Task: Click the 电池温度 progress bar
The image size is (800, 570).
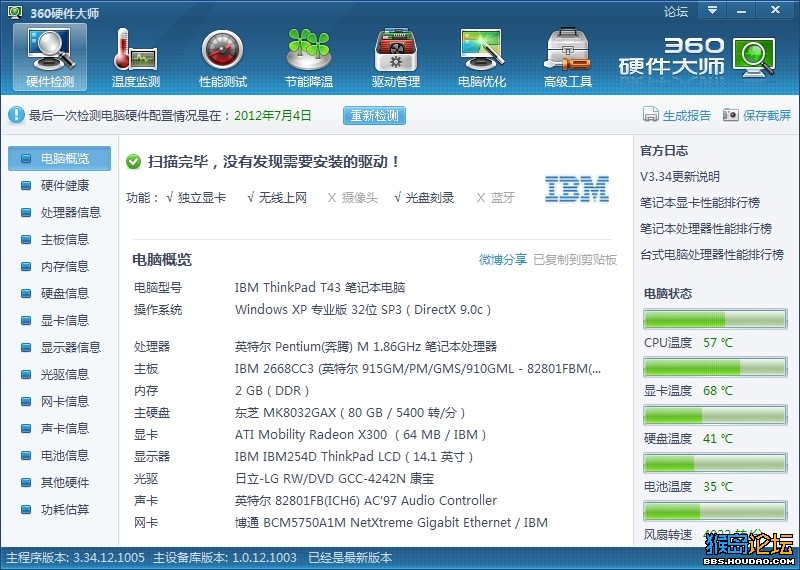Action: [x=715, y=463]
